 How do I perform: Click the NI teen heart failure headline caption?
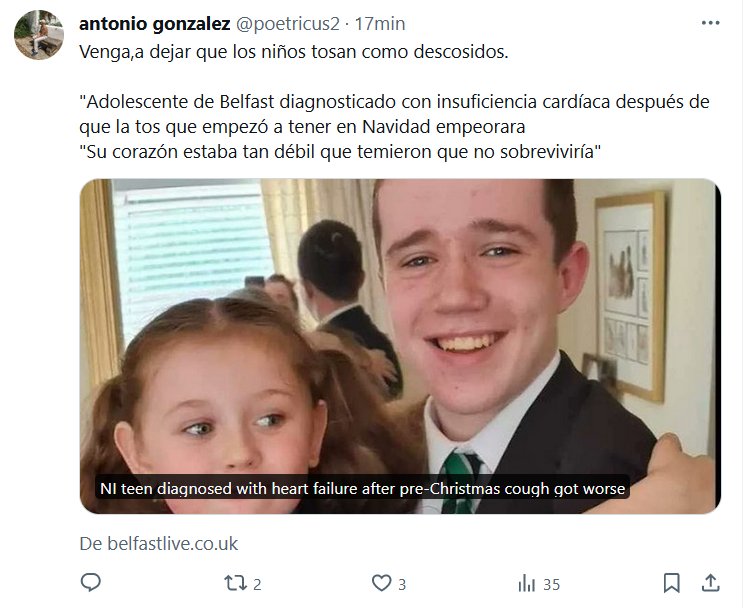(x=362, y=488)
